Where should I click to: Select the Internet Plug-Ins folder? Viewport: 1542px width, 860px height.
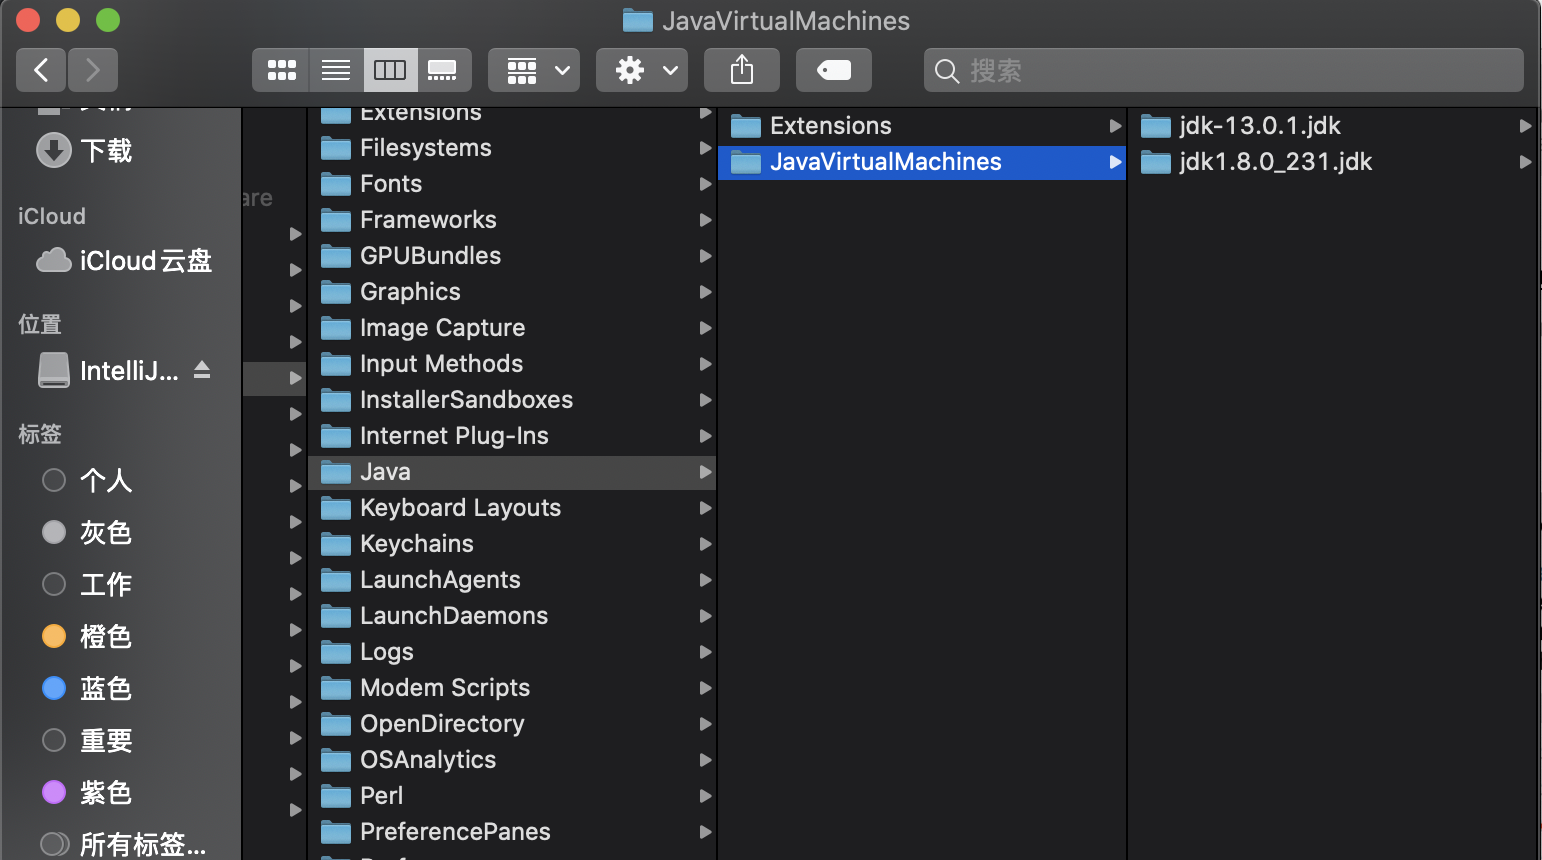pyautogui.click(x=512, y=436)
